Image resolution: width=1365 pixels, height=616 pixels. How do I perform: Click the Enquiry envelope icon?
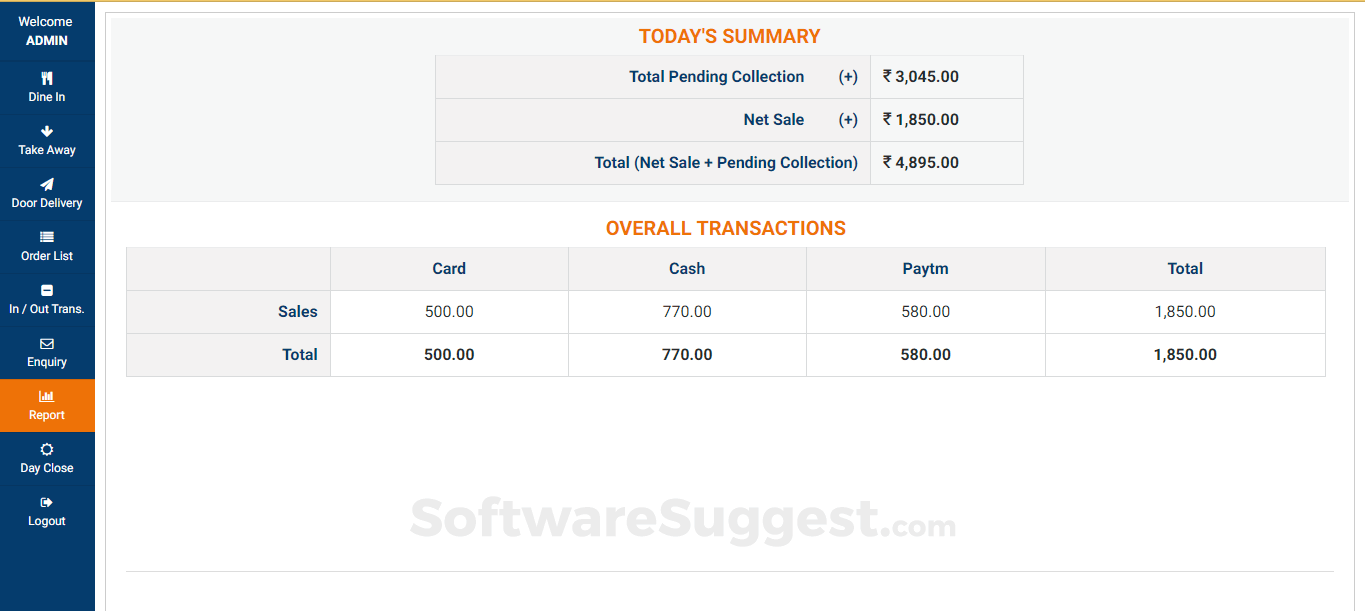point(47,344)
